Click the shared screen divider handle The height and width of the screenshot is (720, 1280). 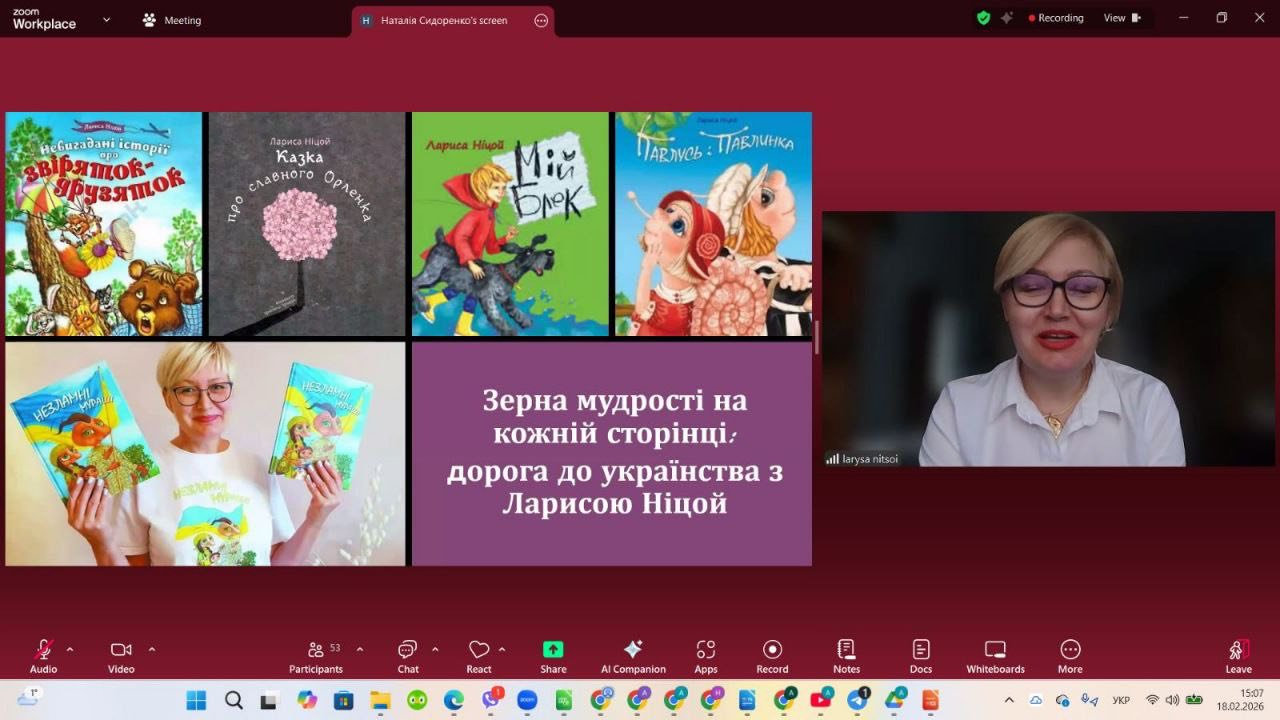point(817,338)
